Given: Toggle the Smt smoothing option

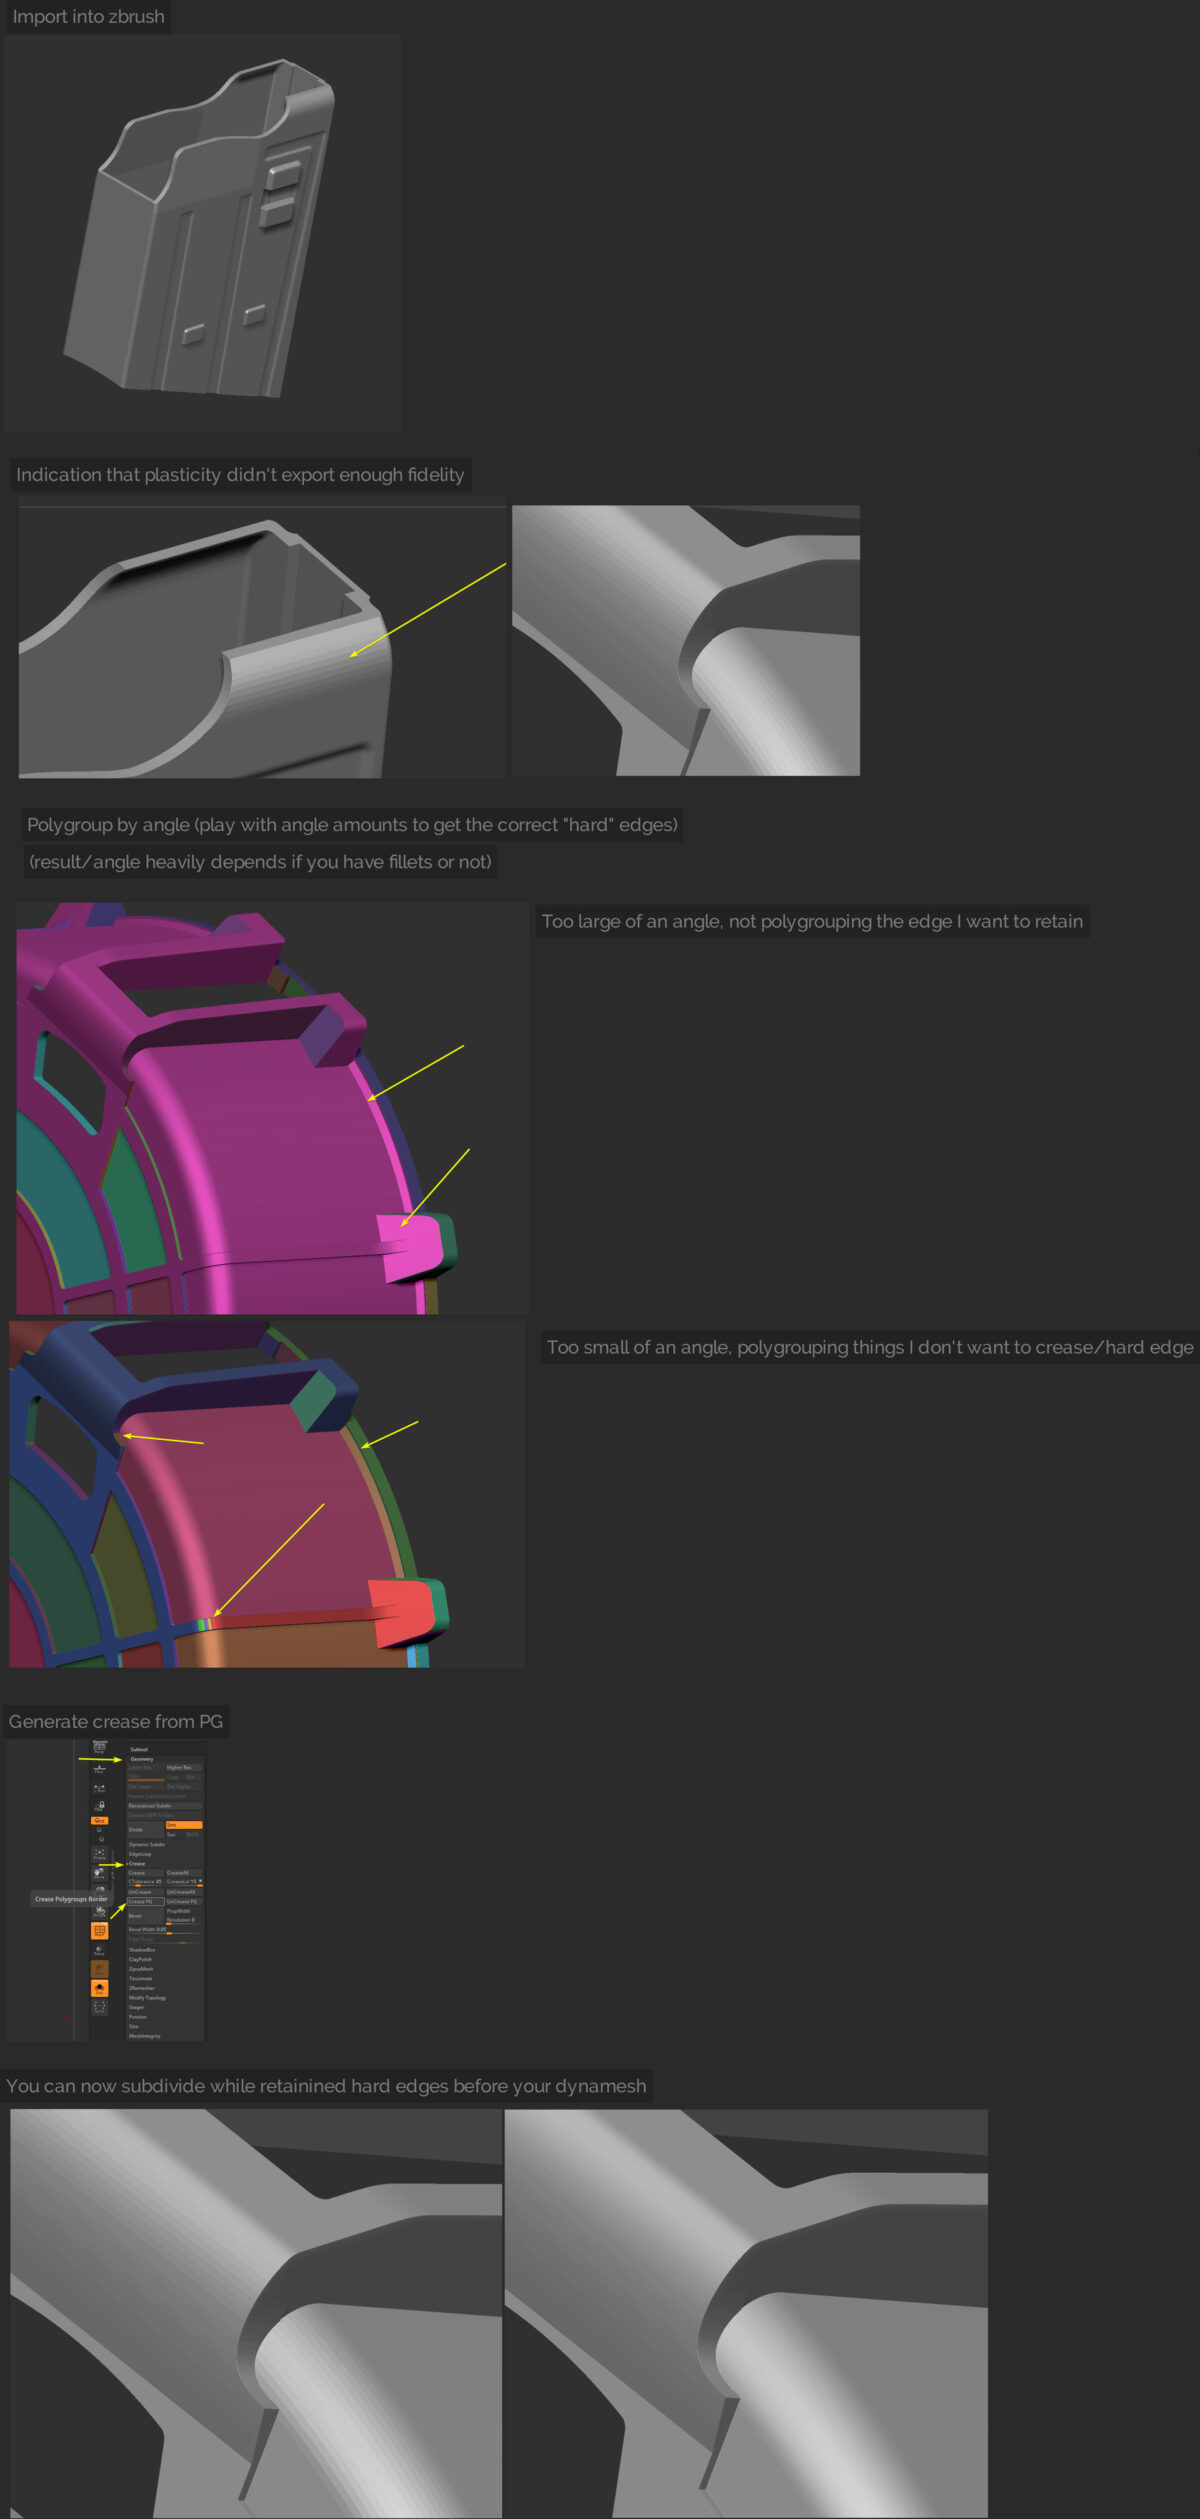Looking at the screenshot, I should pyautogui.click(x=184, y=1825).
